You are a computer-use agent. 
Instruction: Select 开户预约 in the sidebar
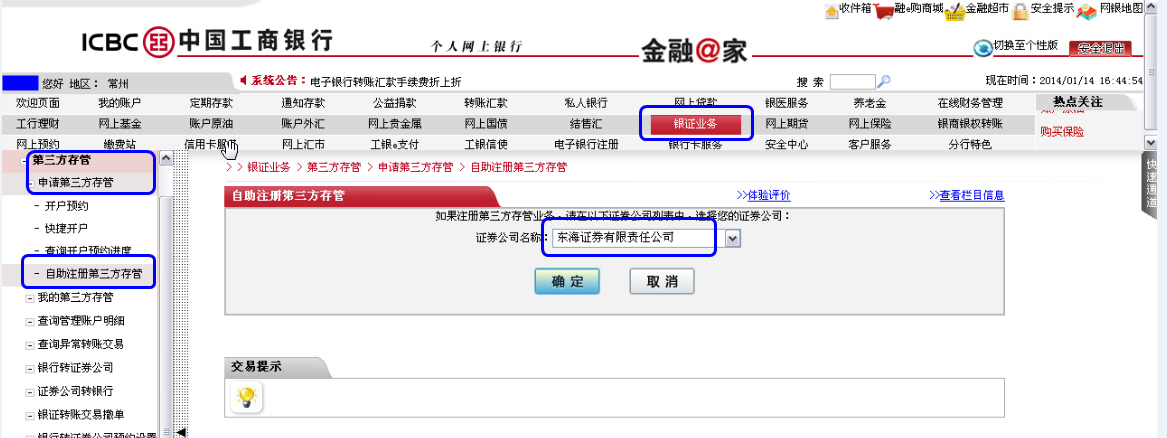[66, 206]
